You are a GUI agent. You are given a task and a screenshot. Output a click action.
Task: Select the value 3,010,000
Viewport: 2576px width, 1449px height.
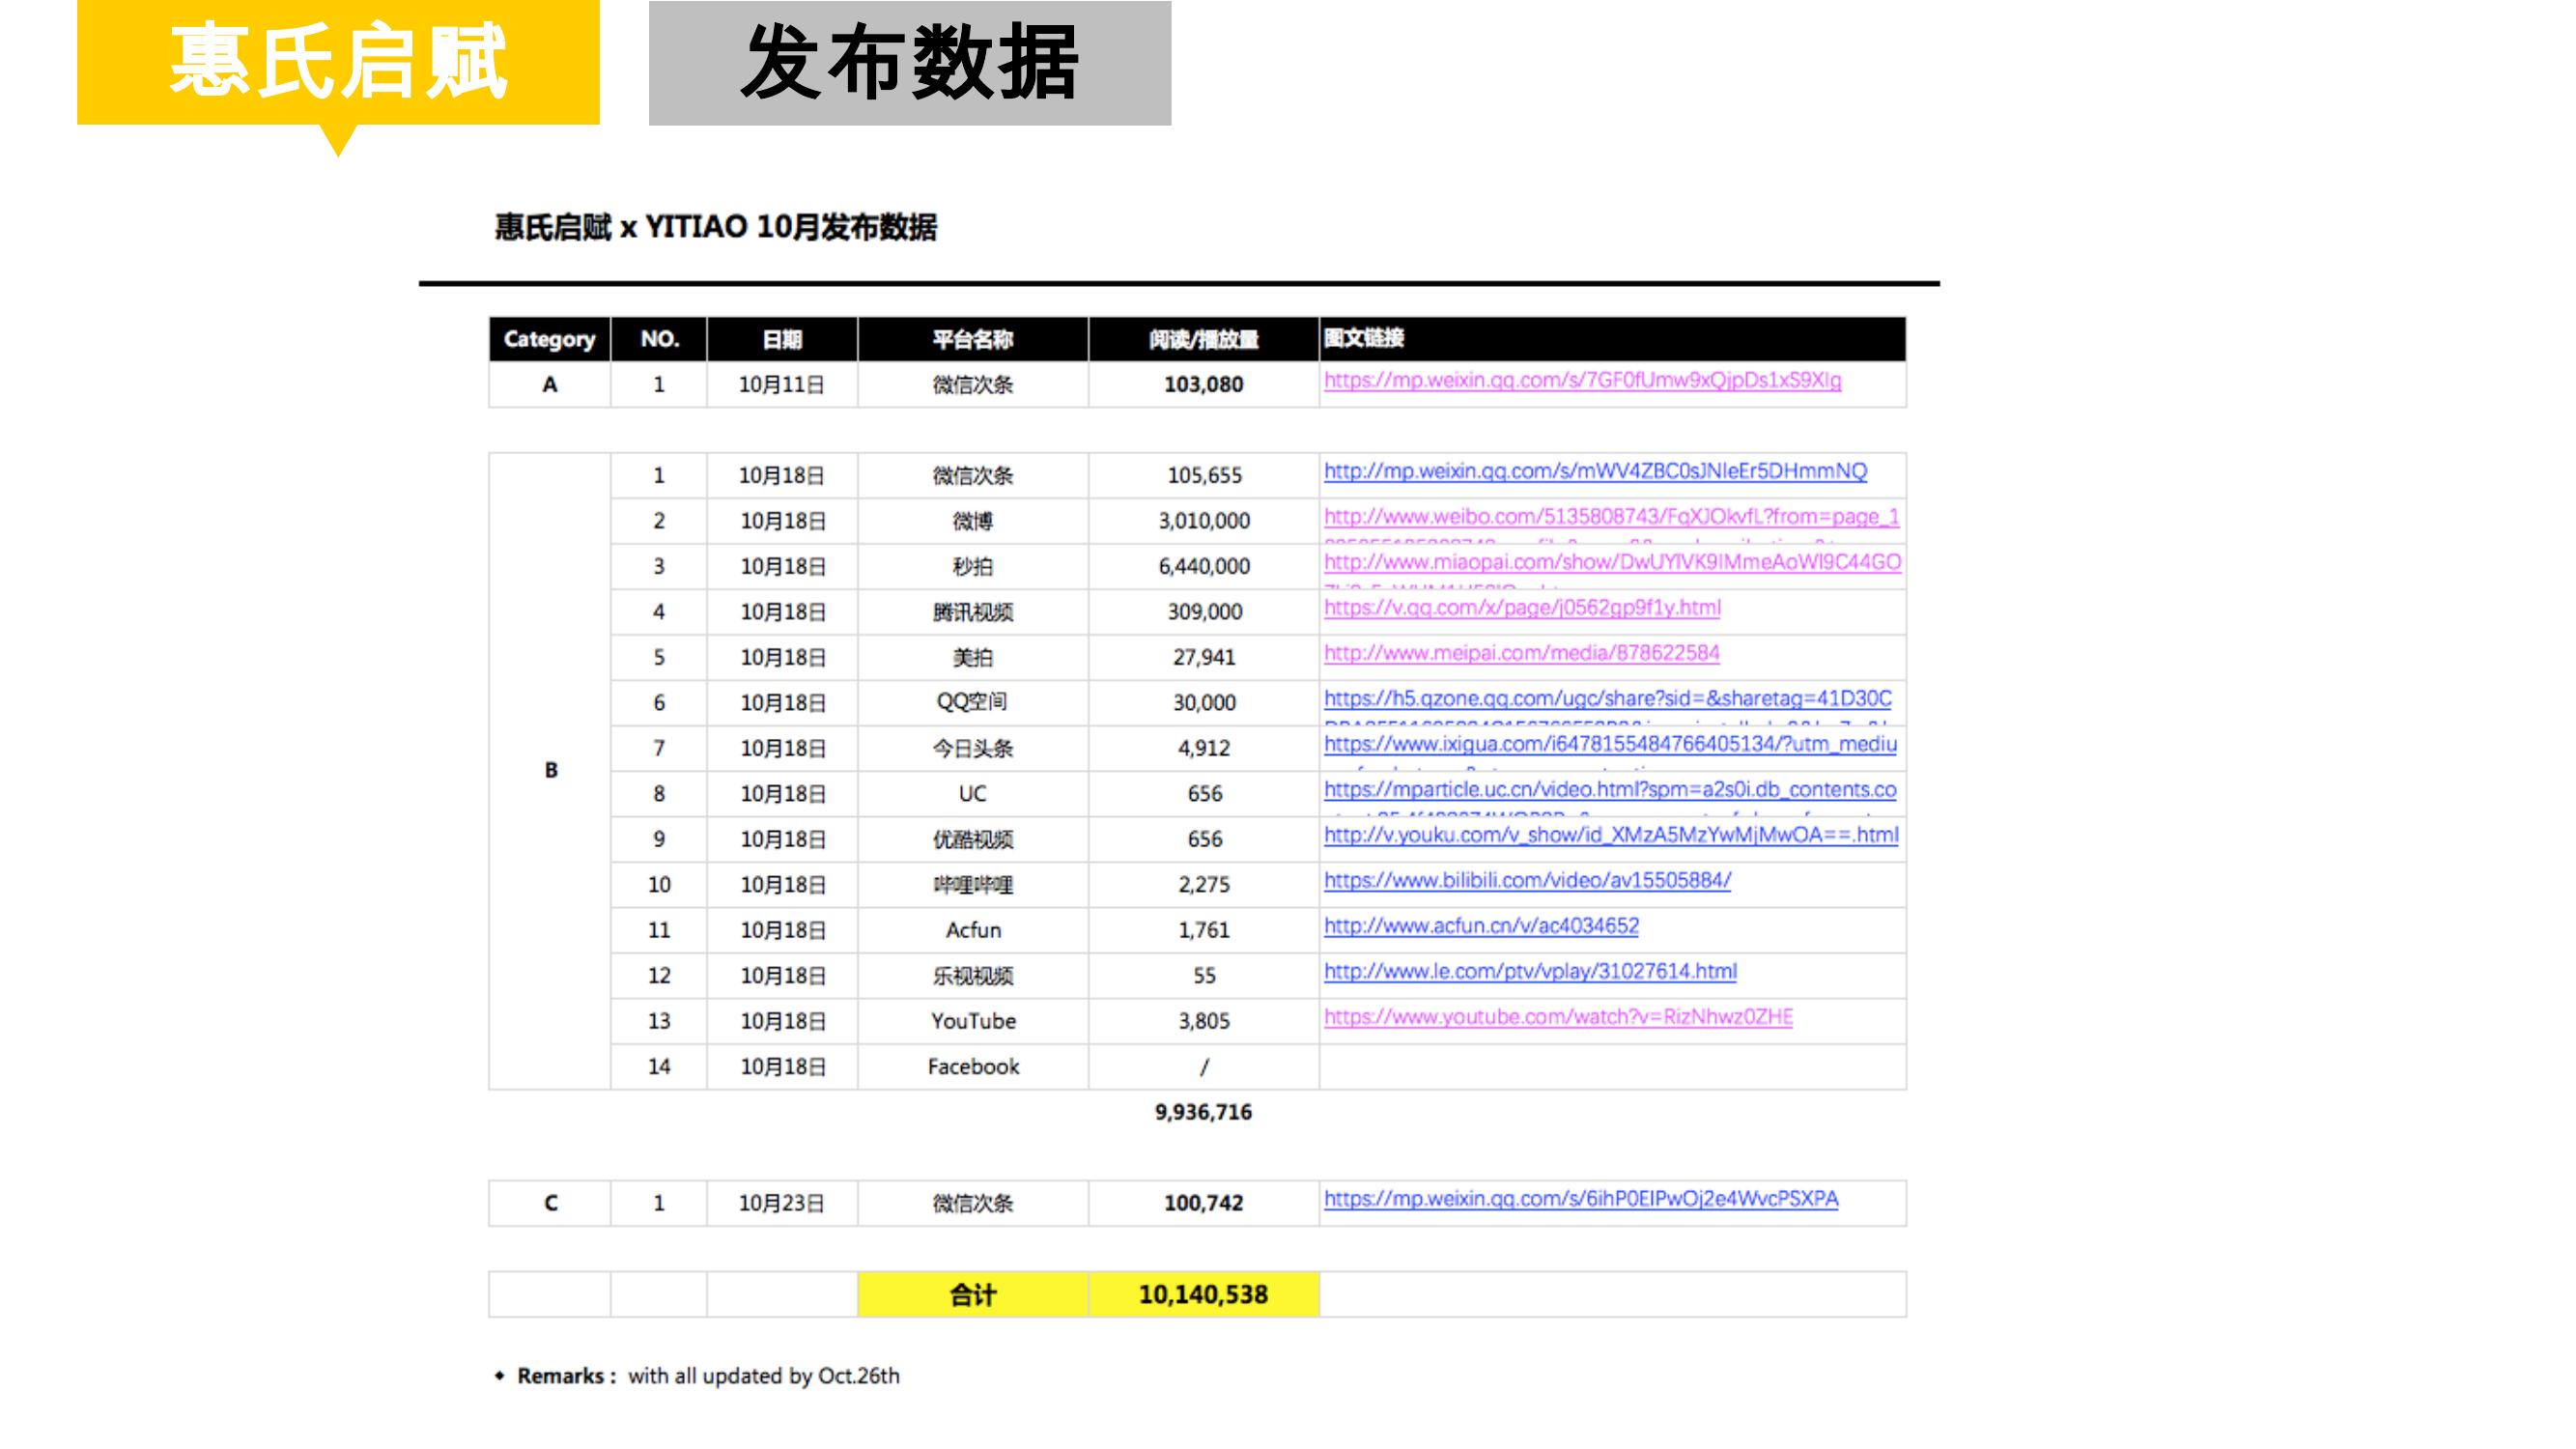[1205, 521]
